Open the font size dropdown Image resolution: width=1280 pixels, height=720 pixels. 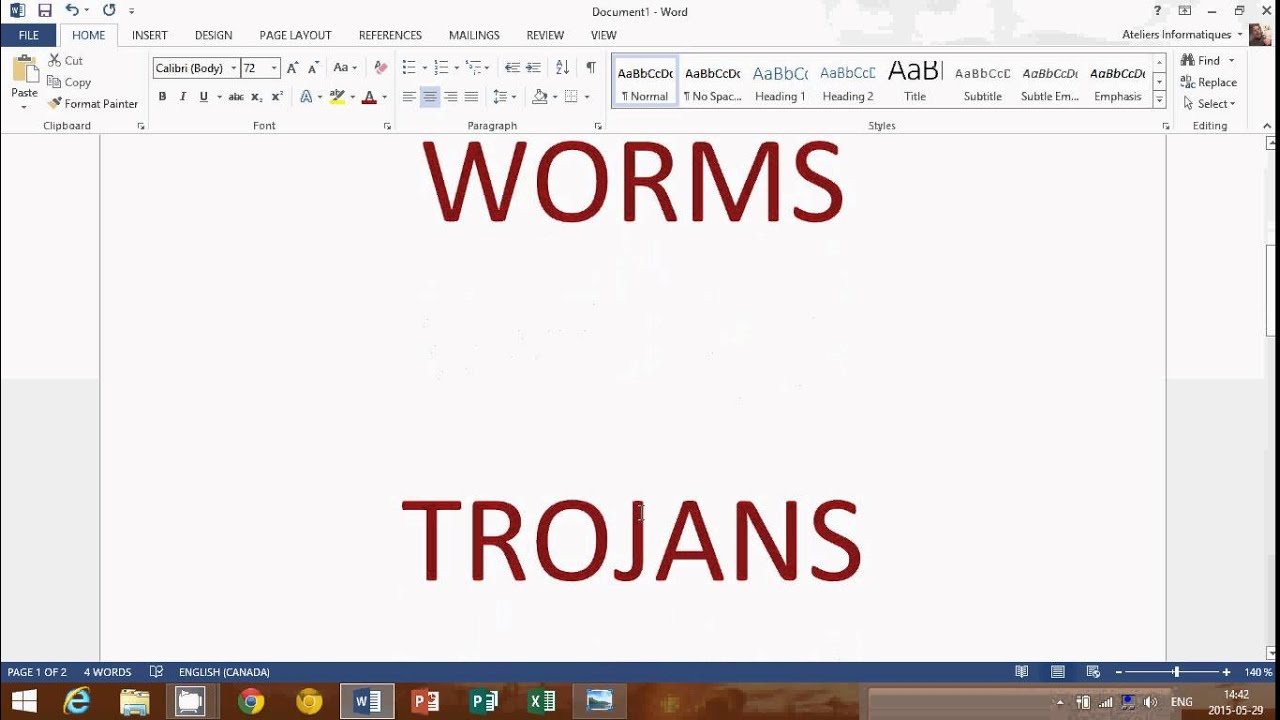274,68
